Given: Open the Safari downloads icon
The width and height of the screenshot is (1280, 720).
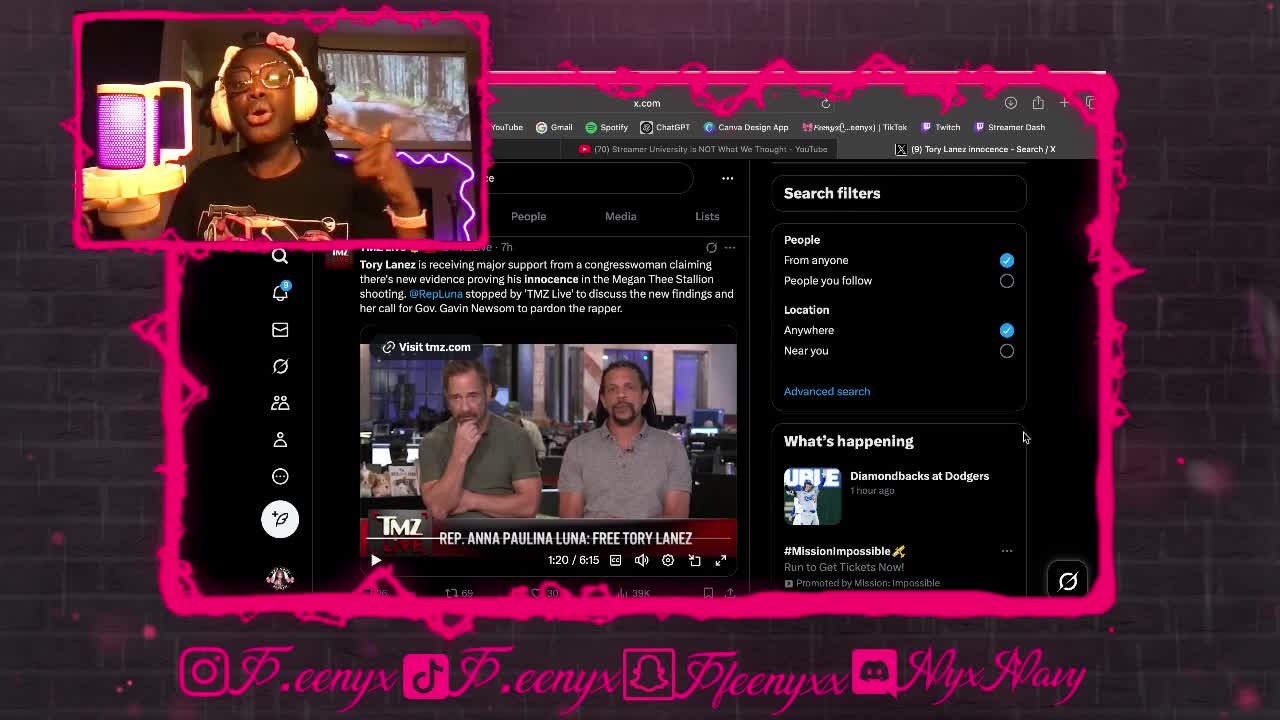Looking at the screenshot, I should (x=1011, y=103).
